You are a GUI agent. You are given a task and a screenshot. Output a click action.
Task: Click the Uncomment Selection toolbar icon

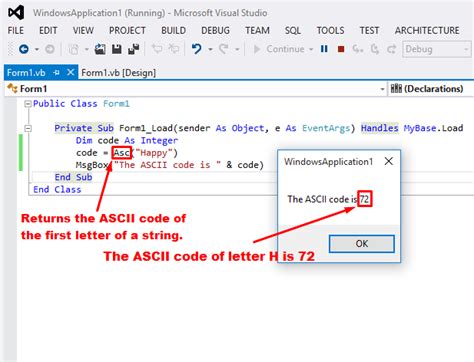(x=174, y=49)
